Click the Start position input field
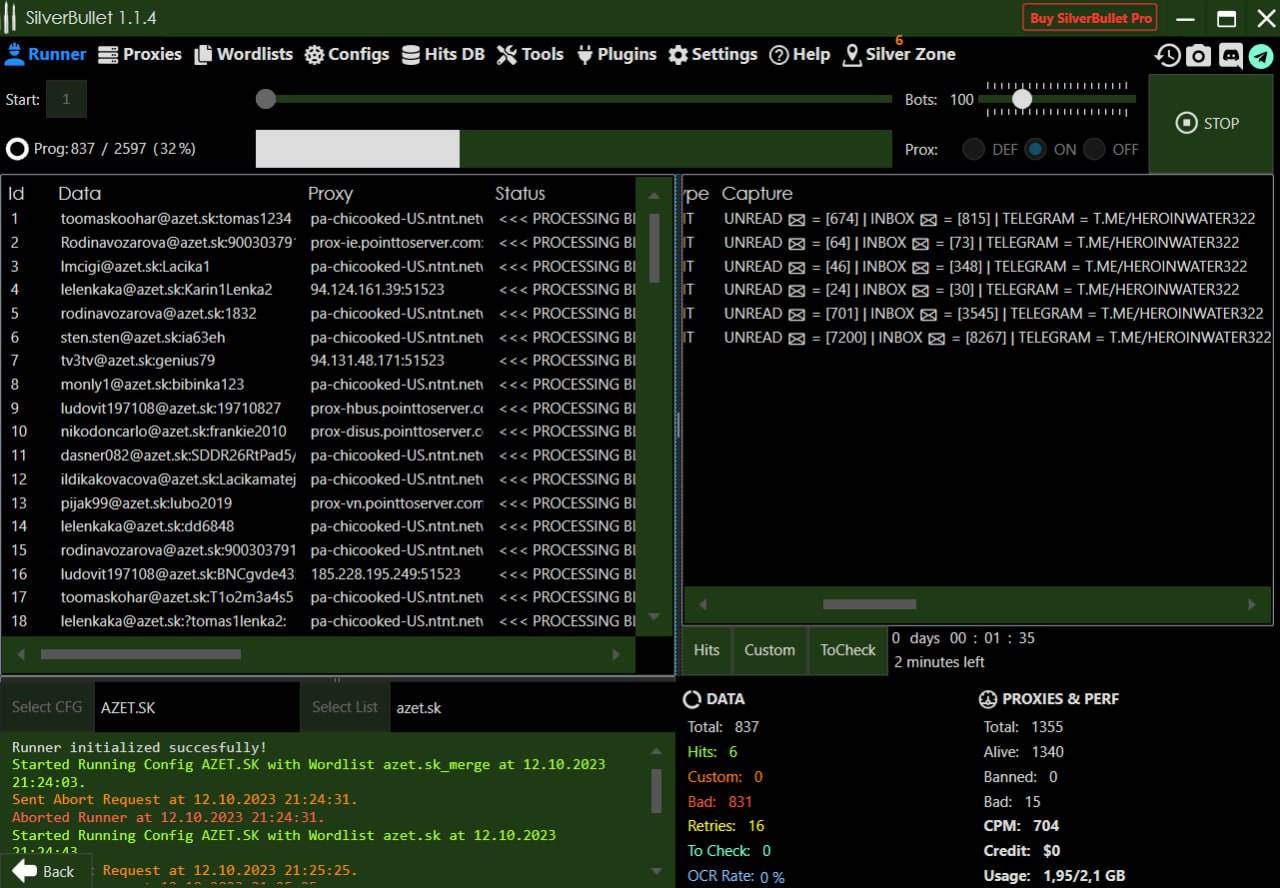This screenshot has width=1280, height=888. pyautogui.click(x=67, y=100)
